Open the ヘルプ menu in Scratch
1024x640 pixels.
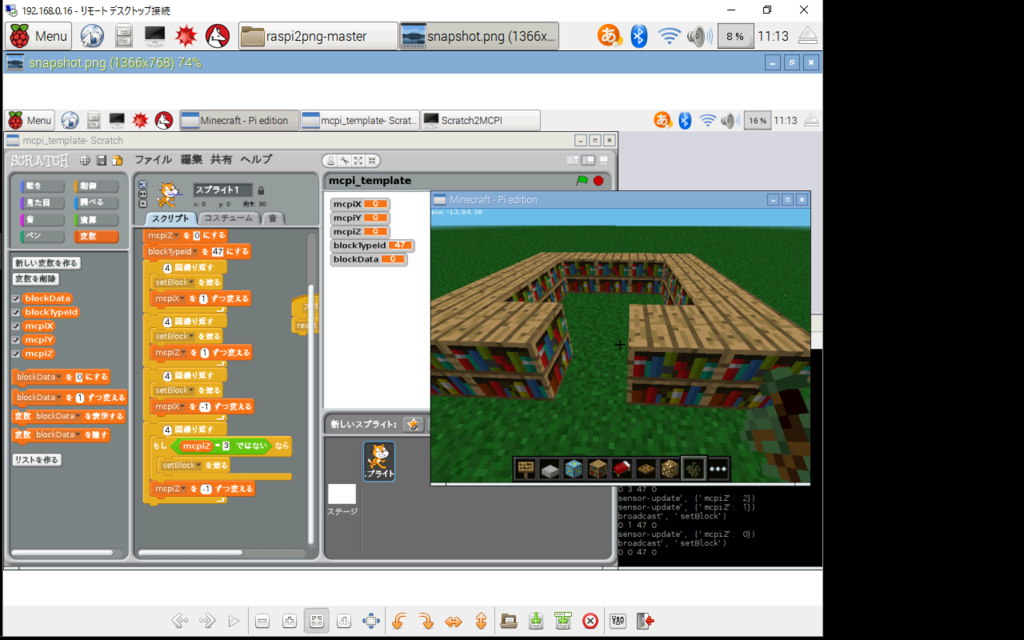coord(255,159)
